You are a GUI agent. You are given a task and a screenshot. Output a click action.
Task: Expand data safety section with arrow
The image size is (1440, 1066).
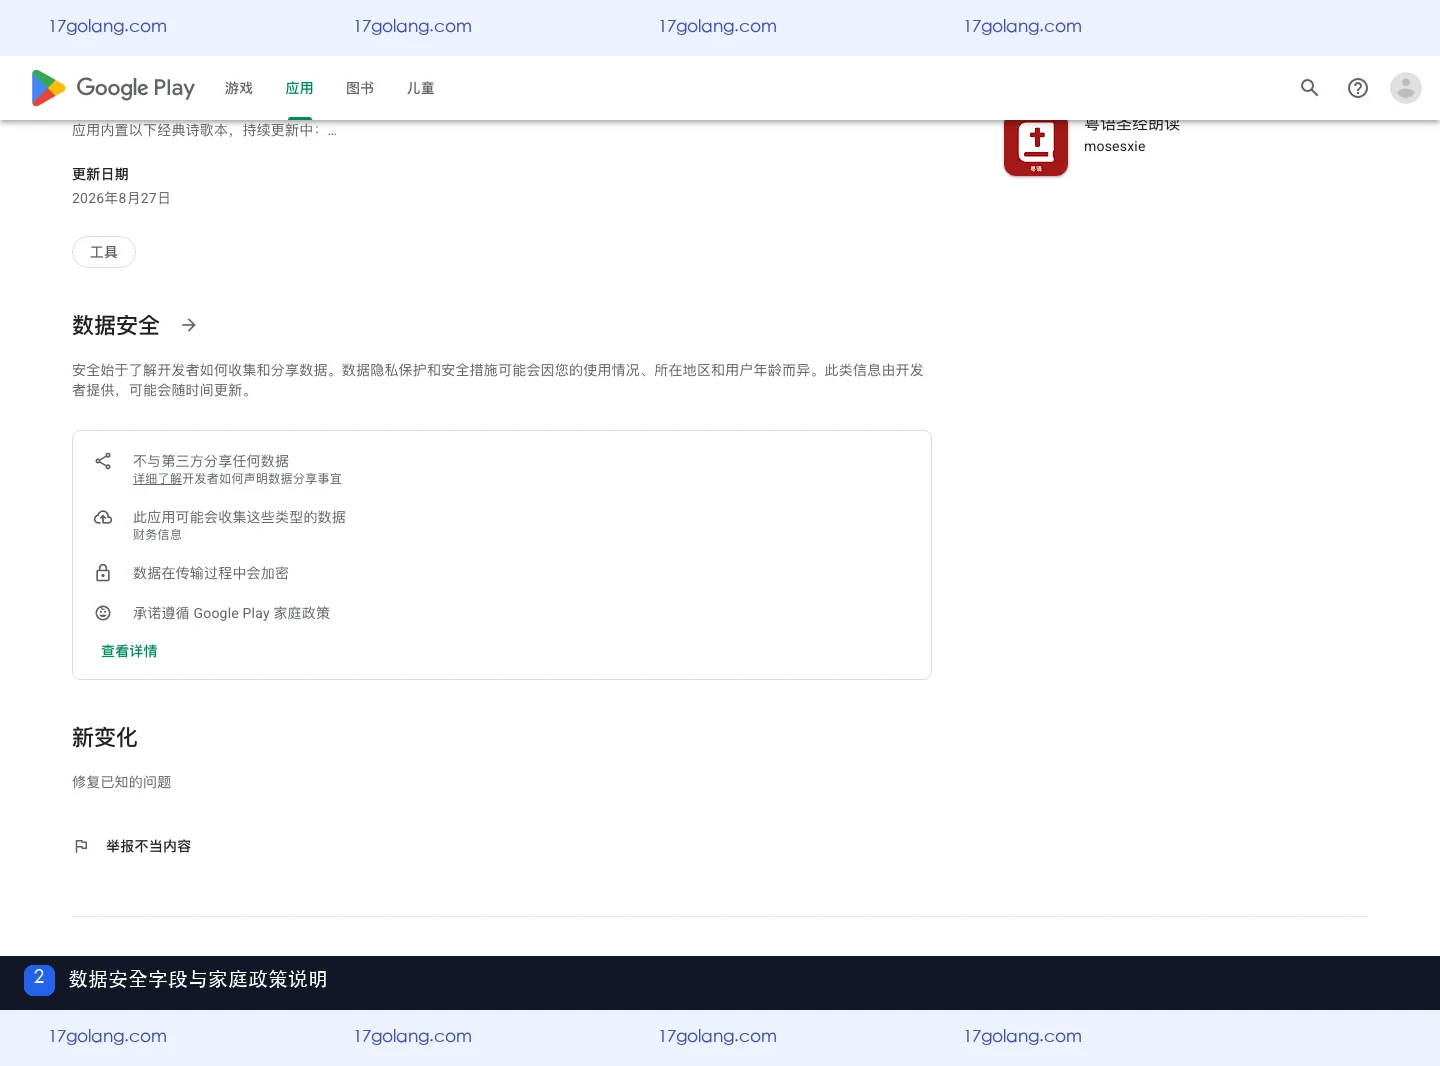189,325
